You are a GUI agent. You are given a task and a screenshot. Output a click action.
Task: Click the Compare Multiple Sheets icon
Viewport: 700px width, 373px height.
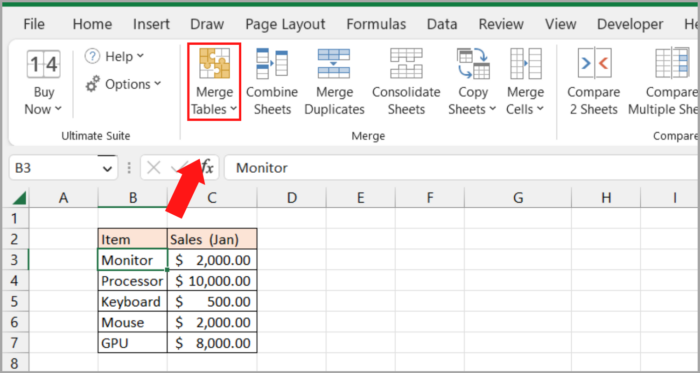[x=672, y=63]
